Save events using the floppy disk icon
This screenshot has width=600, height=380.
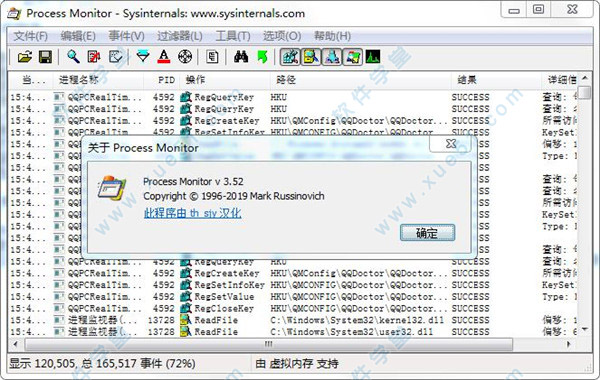(x=45, y=57)
